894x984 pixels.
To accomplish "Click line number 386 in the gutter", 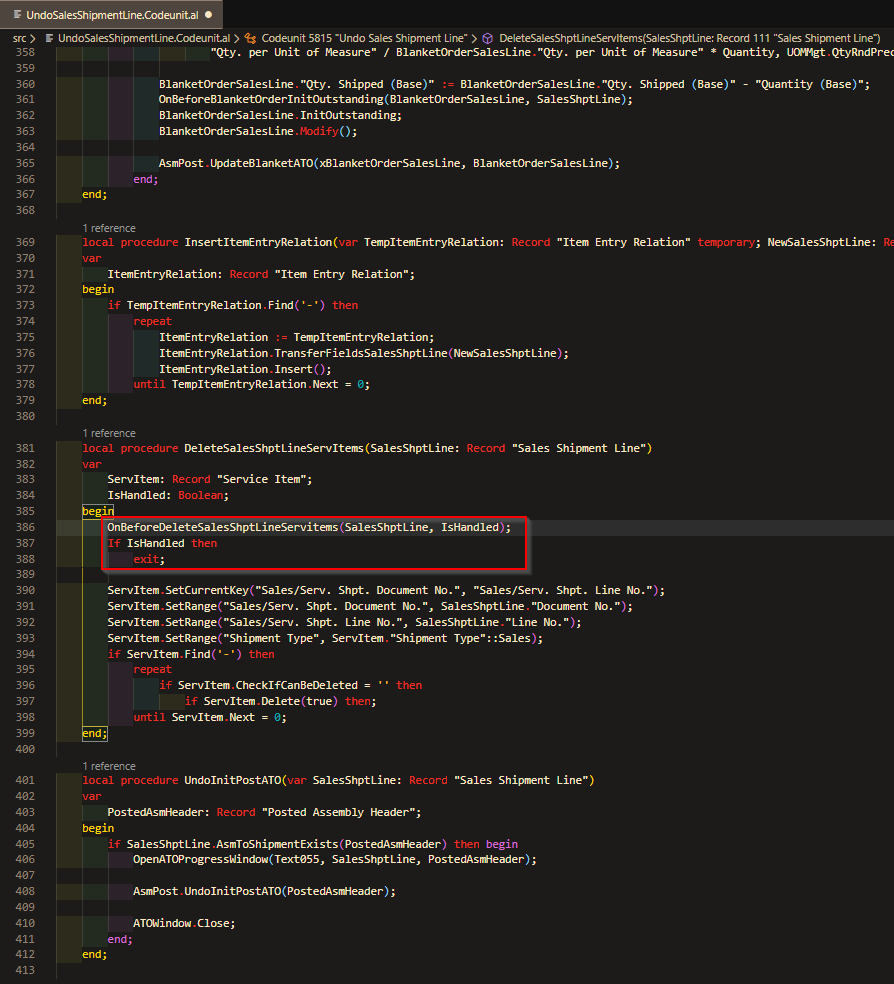I will pyautogui.click(x=25, y=527).
